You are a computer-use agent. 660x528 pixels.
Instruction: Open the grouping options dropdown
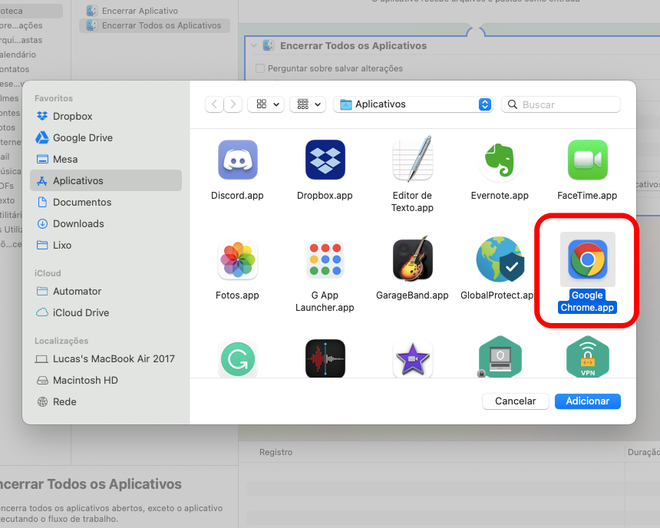(308, 104)
